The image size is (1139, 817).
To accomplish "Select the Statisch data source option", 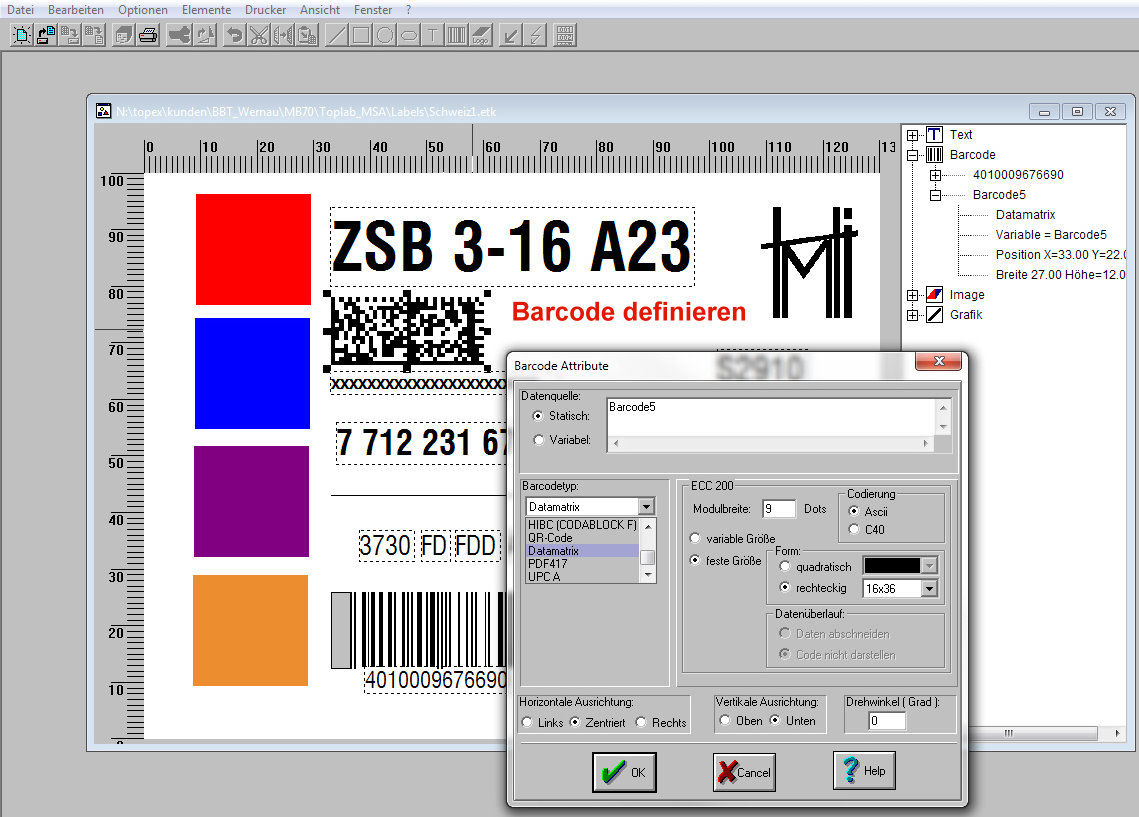I will point(538,416).
